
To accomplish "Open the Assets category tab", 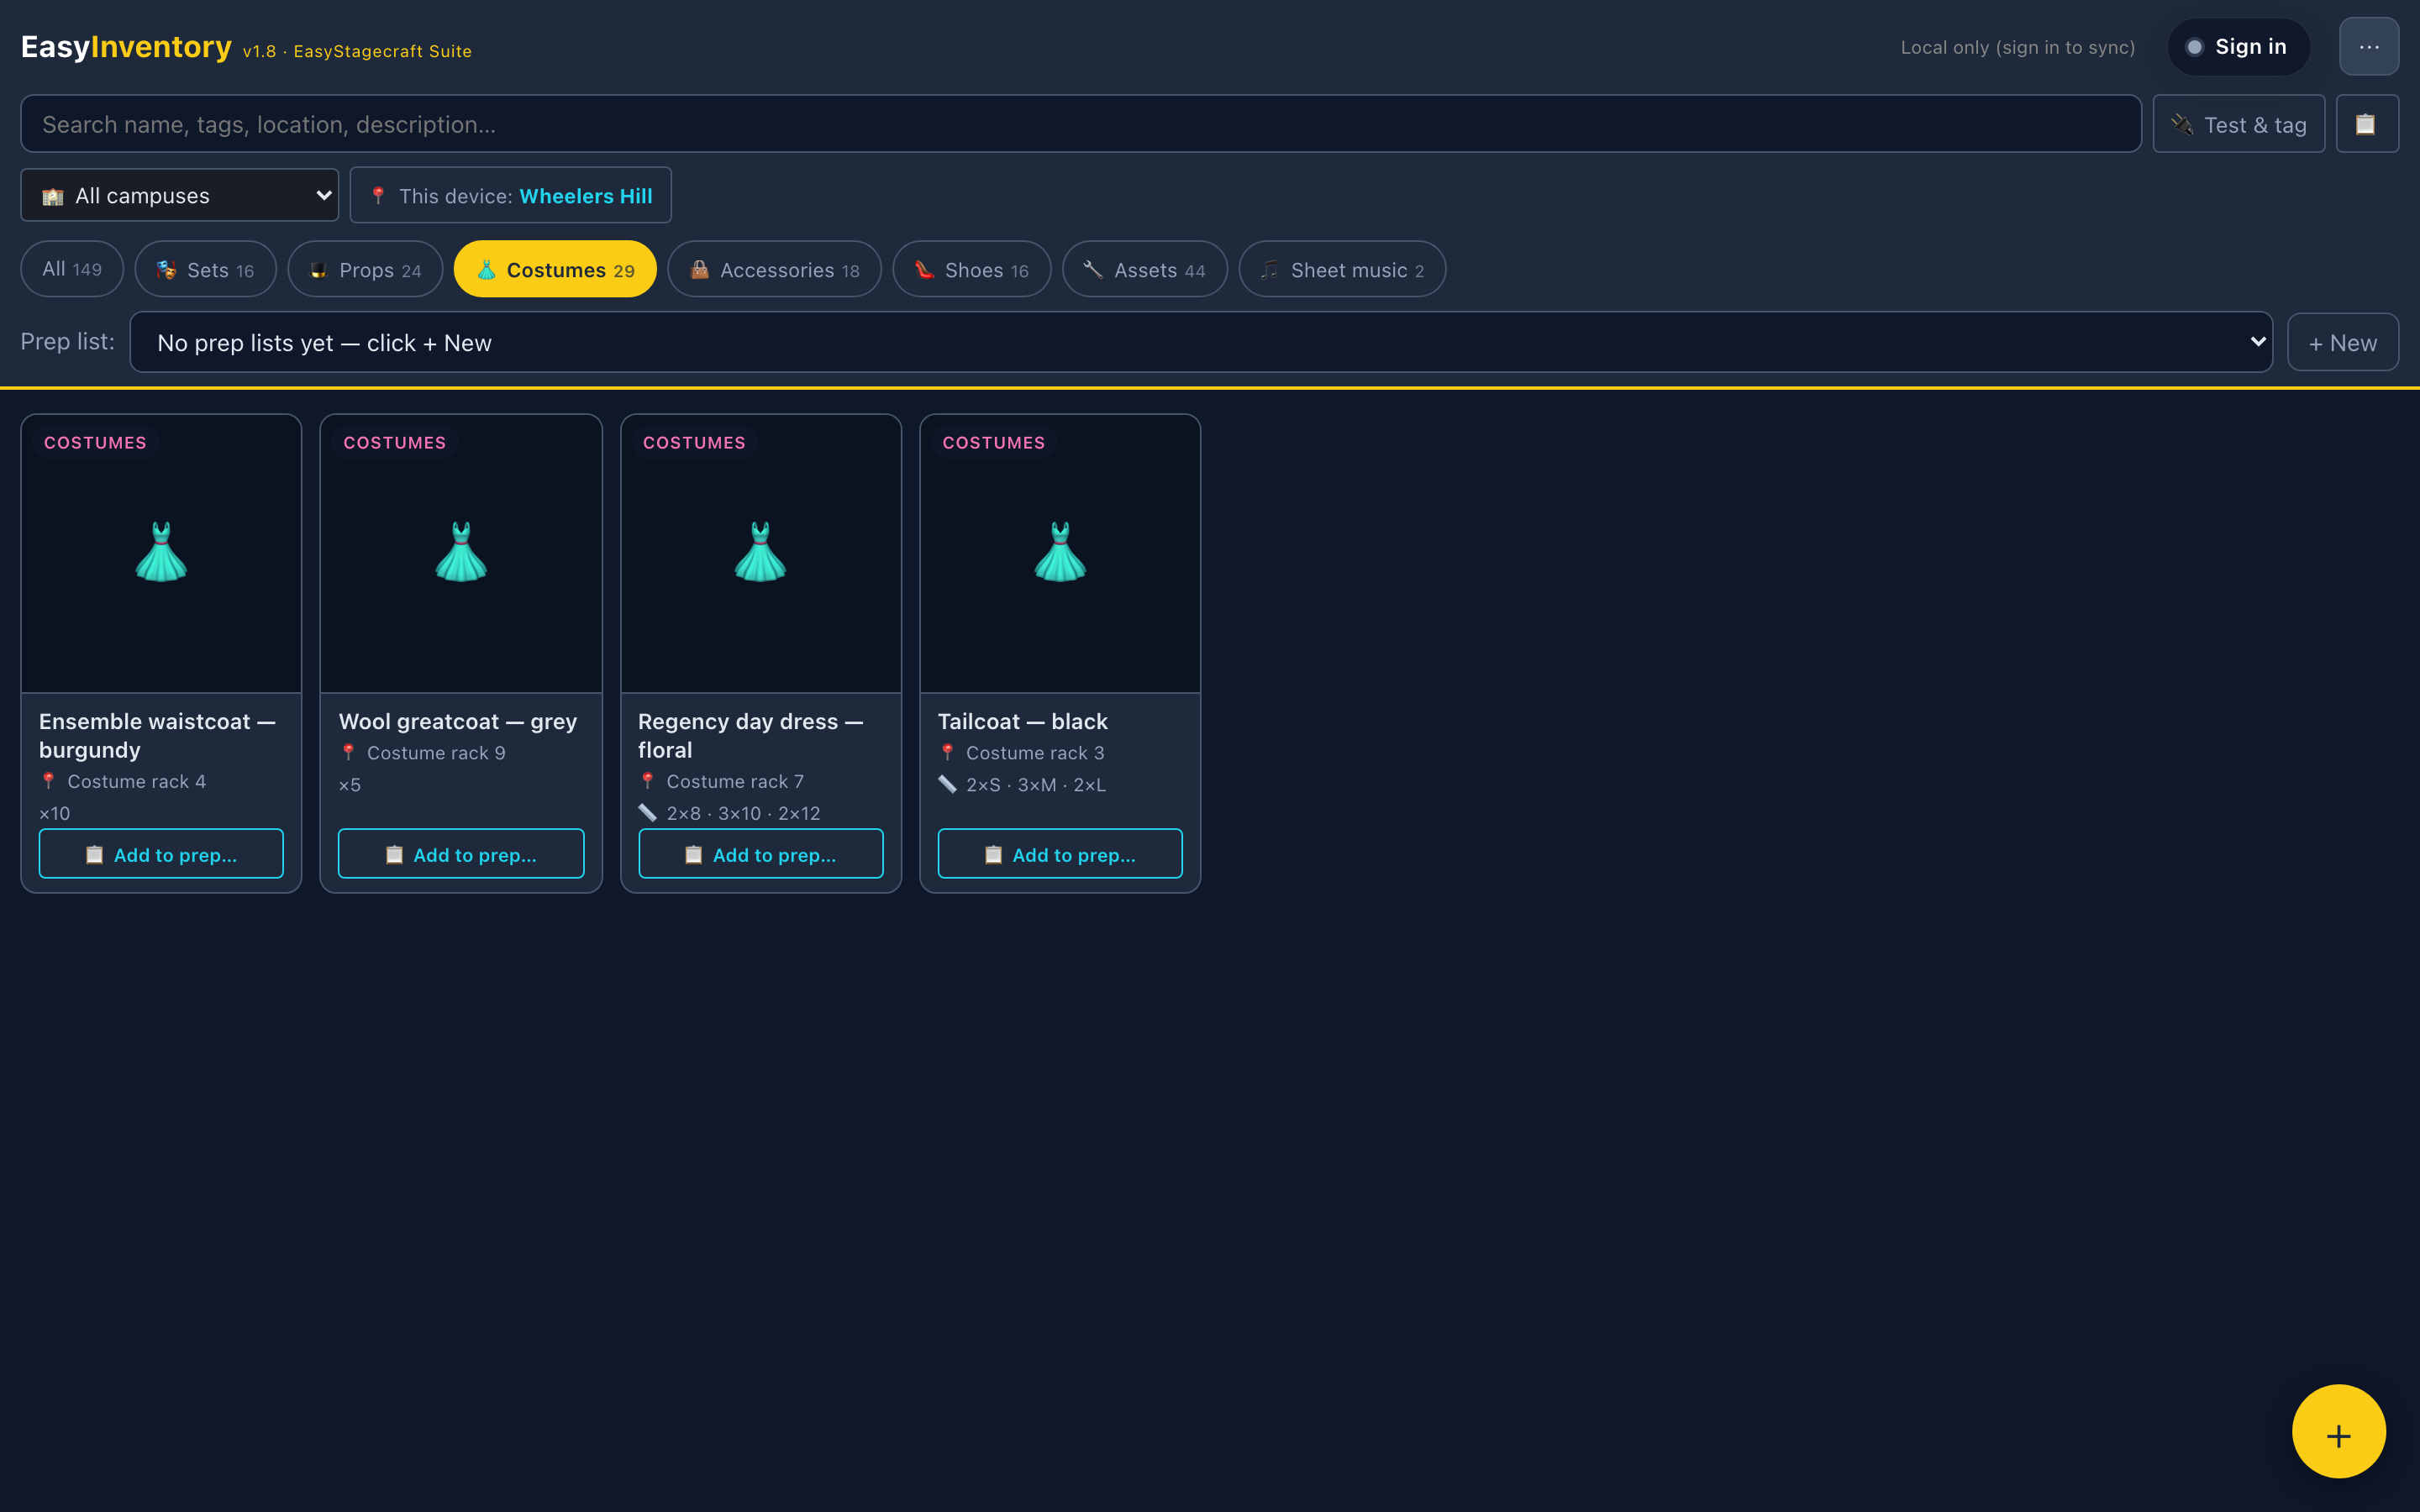I will click(x=1144, y=269).
